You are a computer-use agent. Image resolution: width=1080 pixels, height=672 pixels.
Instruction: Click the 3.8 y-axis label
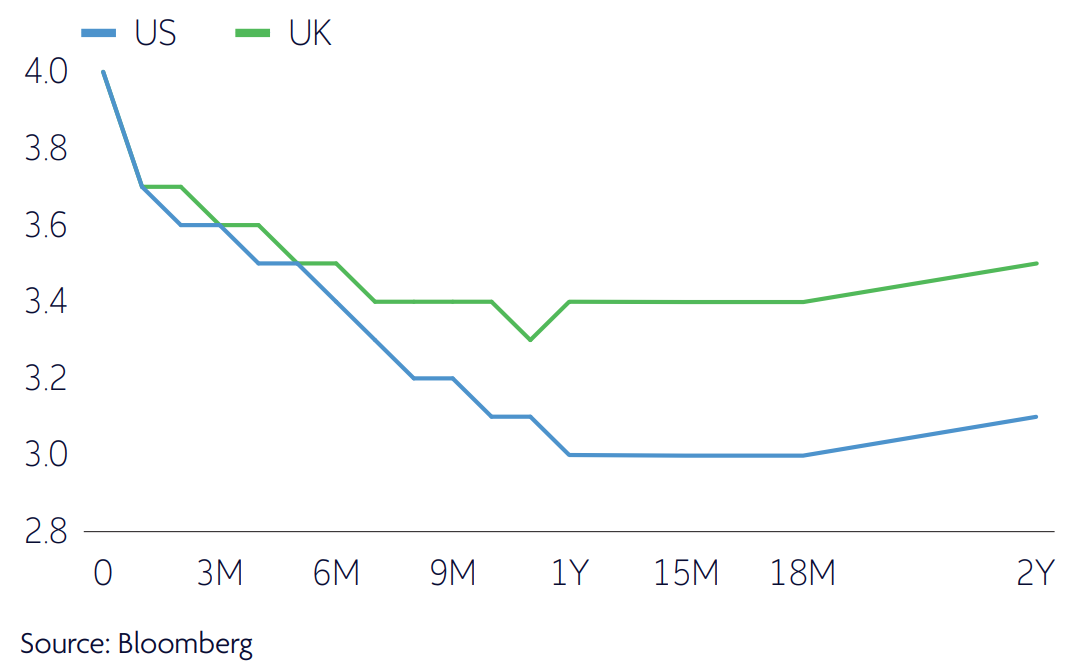click(x=42, y=149)
